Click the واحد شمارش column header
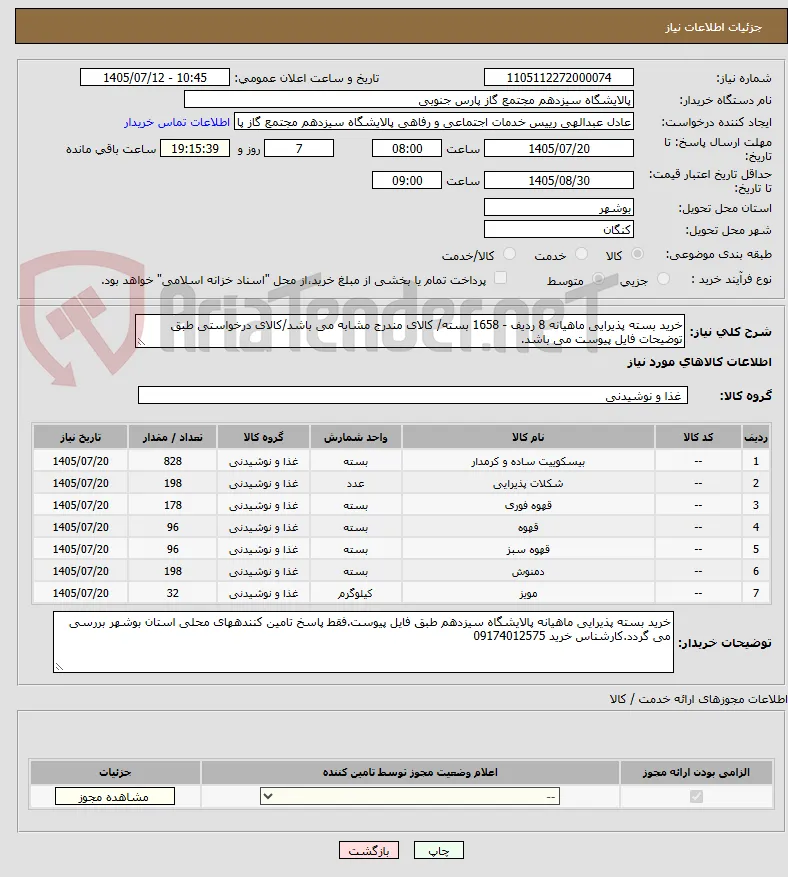The width and height of the screenshot is (788, 877). point(356,437)
